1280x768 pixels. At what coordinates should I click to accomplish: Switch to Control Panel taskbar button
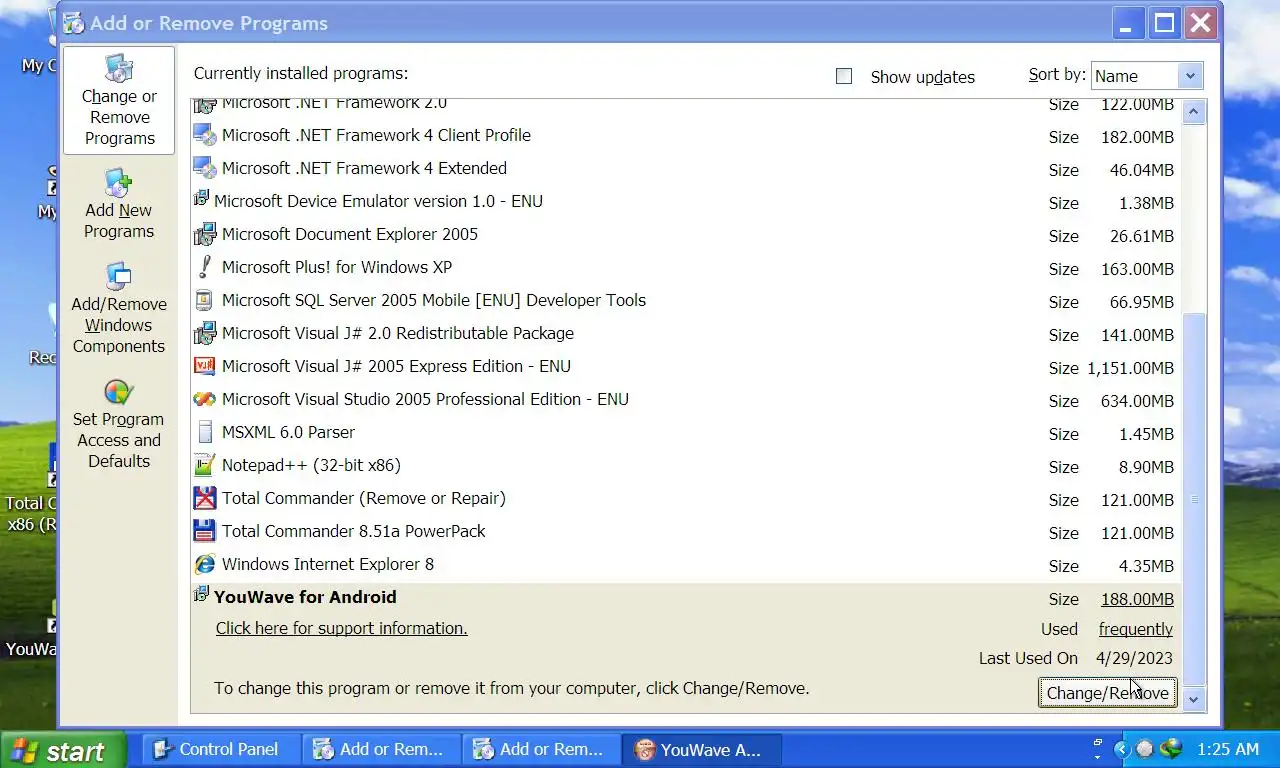[x=221, y=749]
